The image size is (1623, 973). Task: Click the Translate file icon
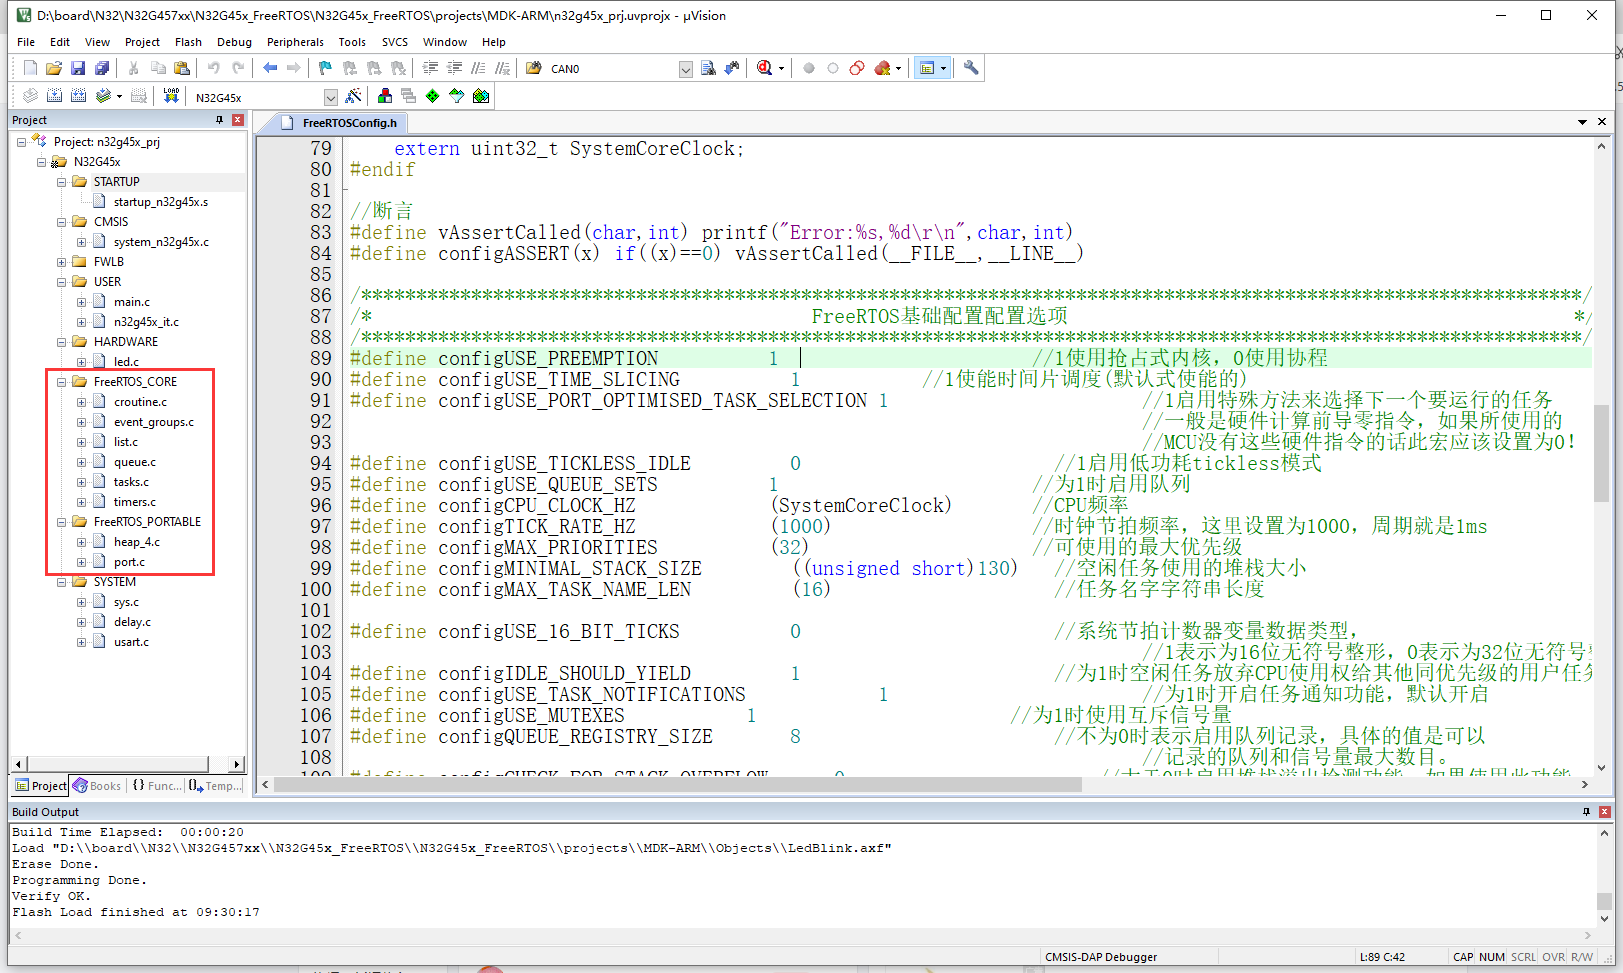tap(30, 96)
